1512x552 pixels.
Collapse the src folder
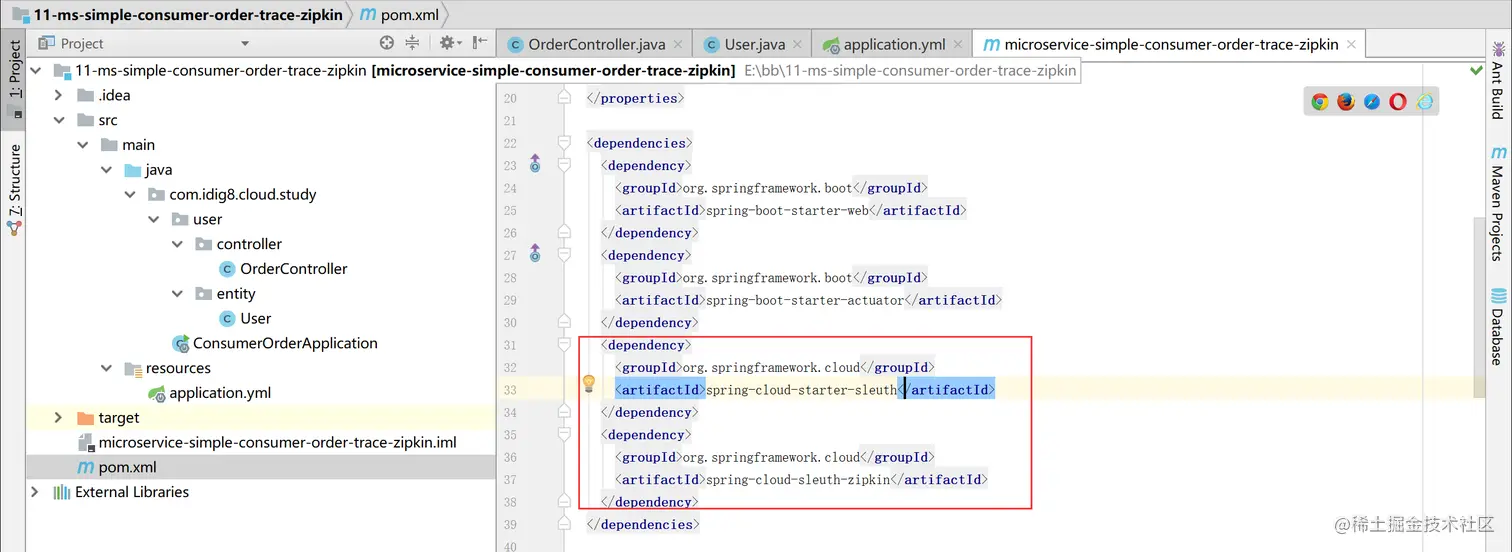pyautogui.click(x=59, y=120)
